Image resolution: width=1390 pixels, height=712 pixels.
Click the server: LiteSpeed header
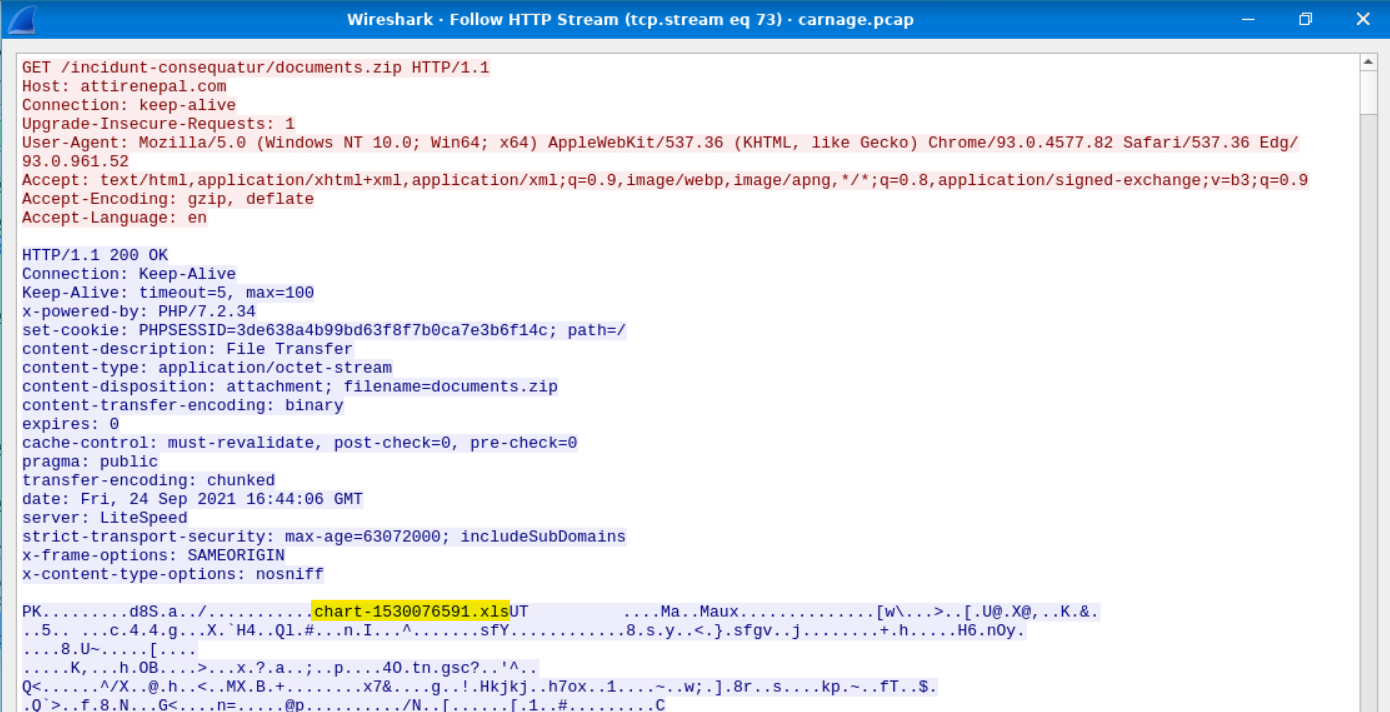[x=104, y=518]
